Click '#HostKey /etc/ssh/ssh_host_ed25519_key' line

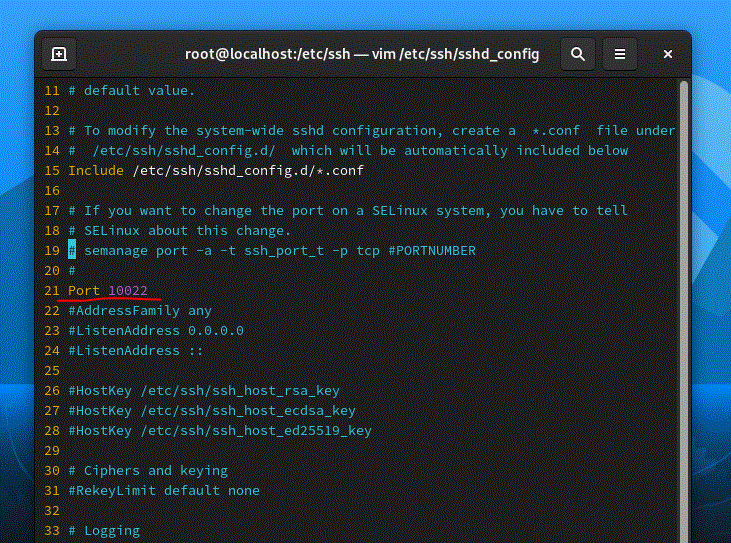point(220,431)
